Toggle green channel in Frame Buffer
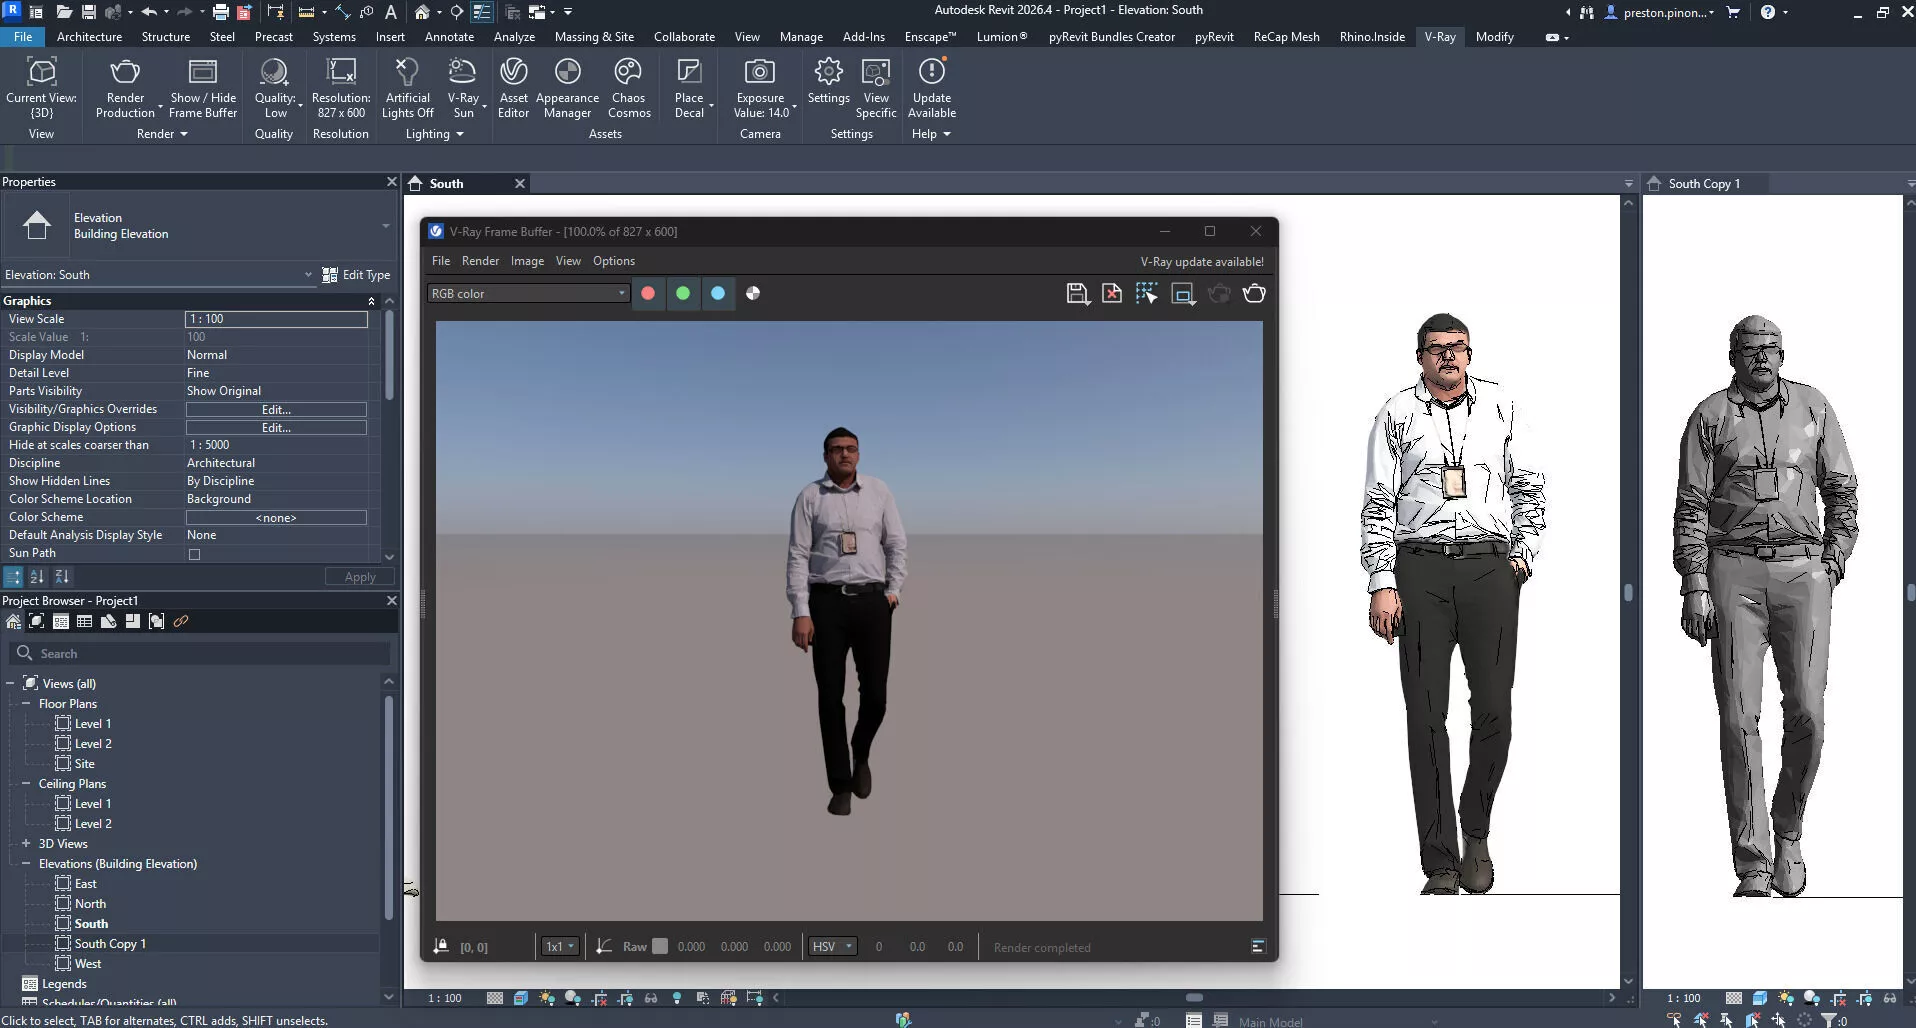Screen dimensions: 1916x1028 pos(683,294)
